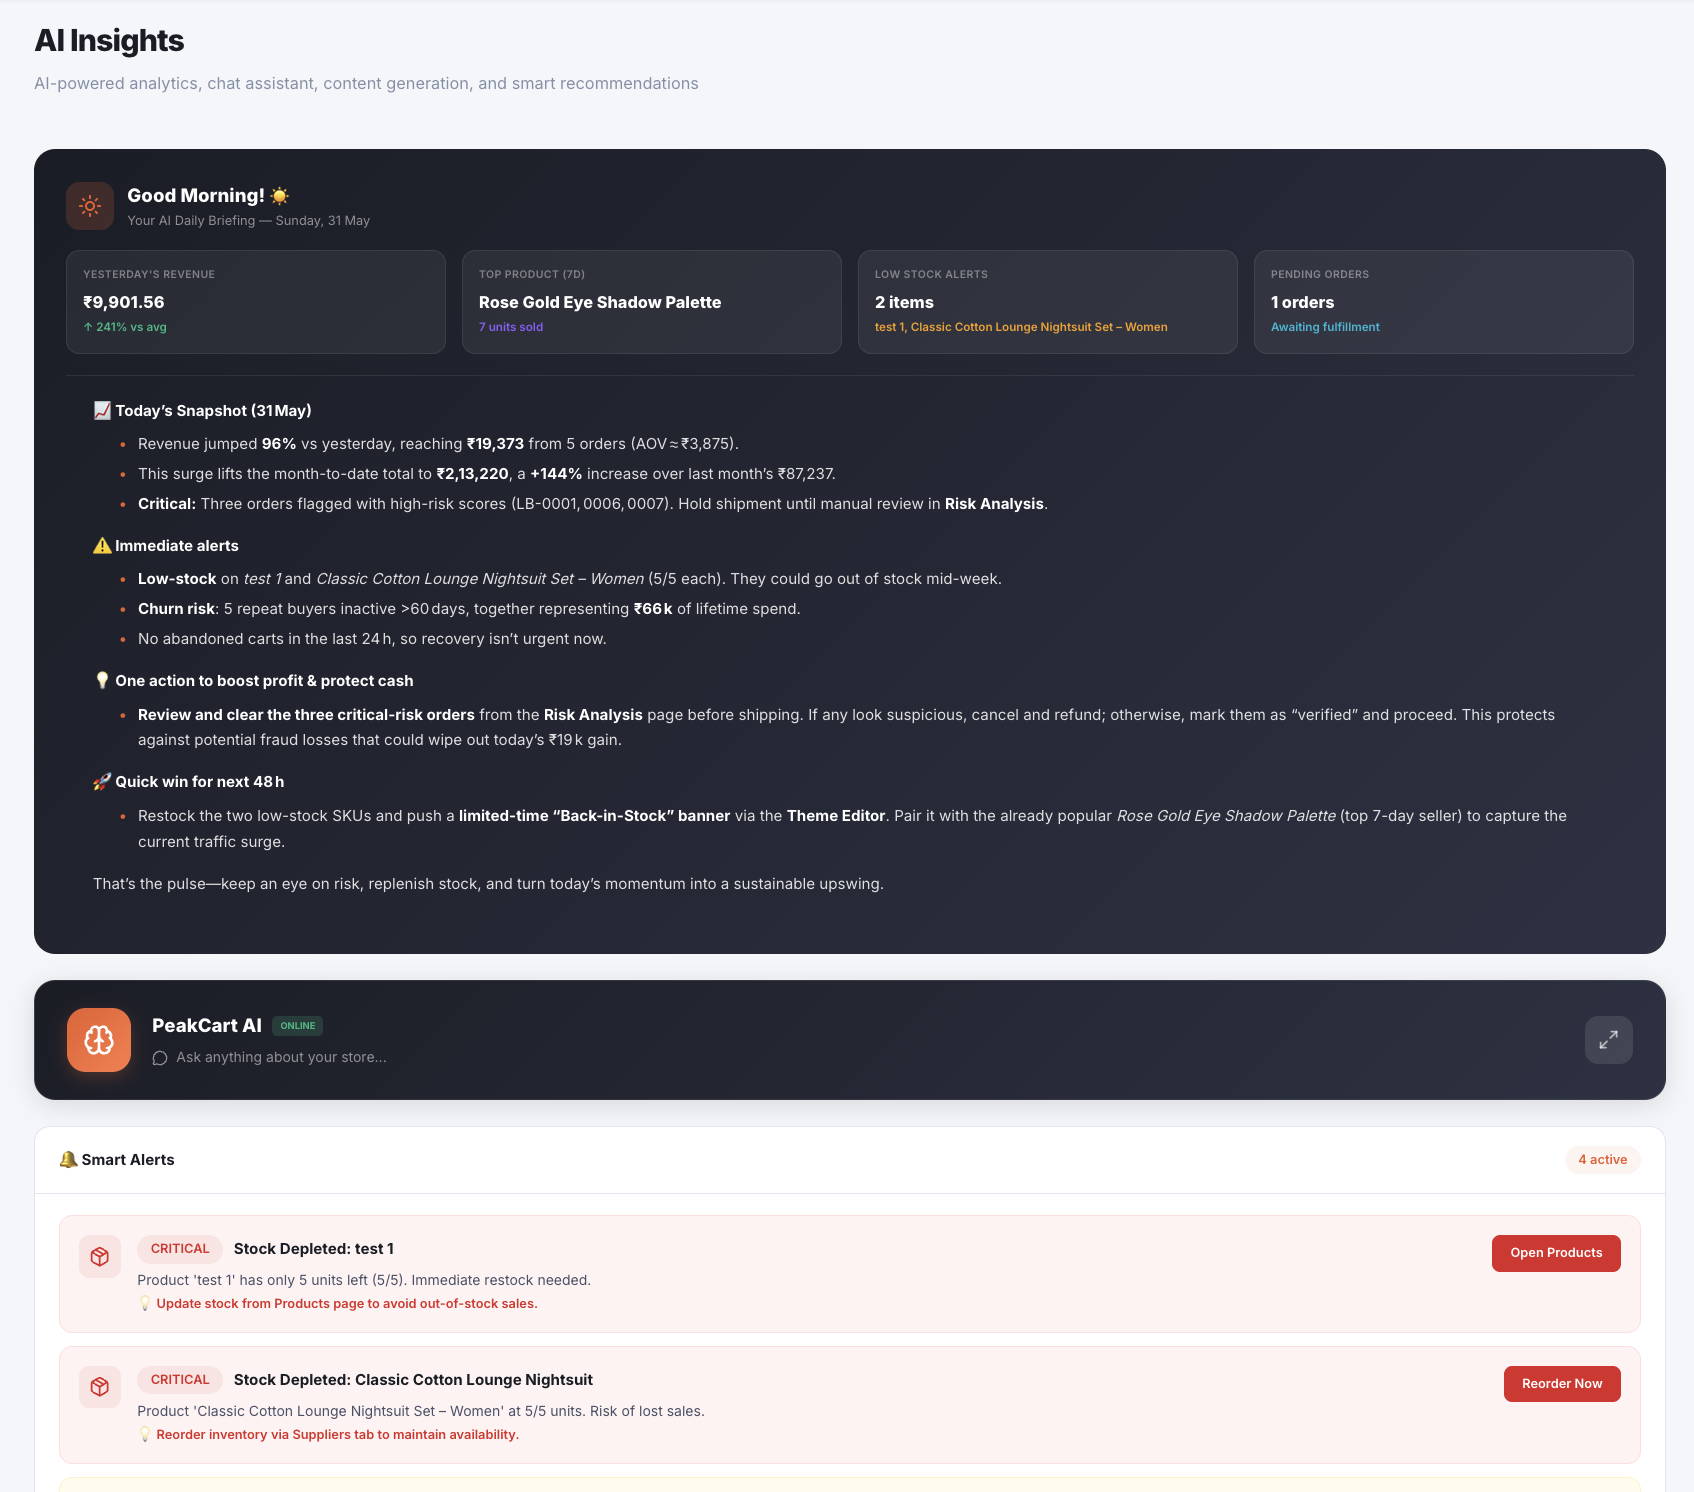Click the lightbulb icon beside Update stock tip
The height and width of the screenshot is (1492, 1694).
145,1304
